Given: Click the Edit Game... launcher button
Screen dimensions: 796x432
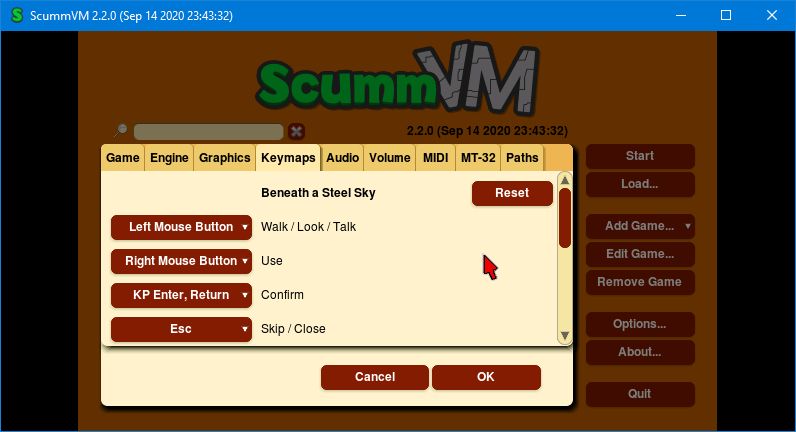Looking at the screenshot, I should 640,254.
